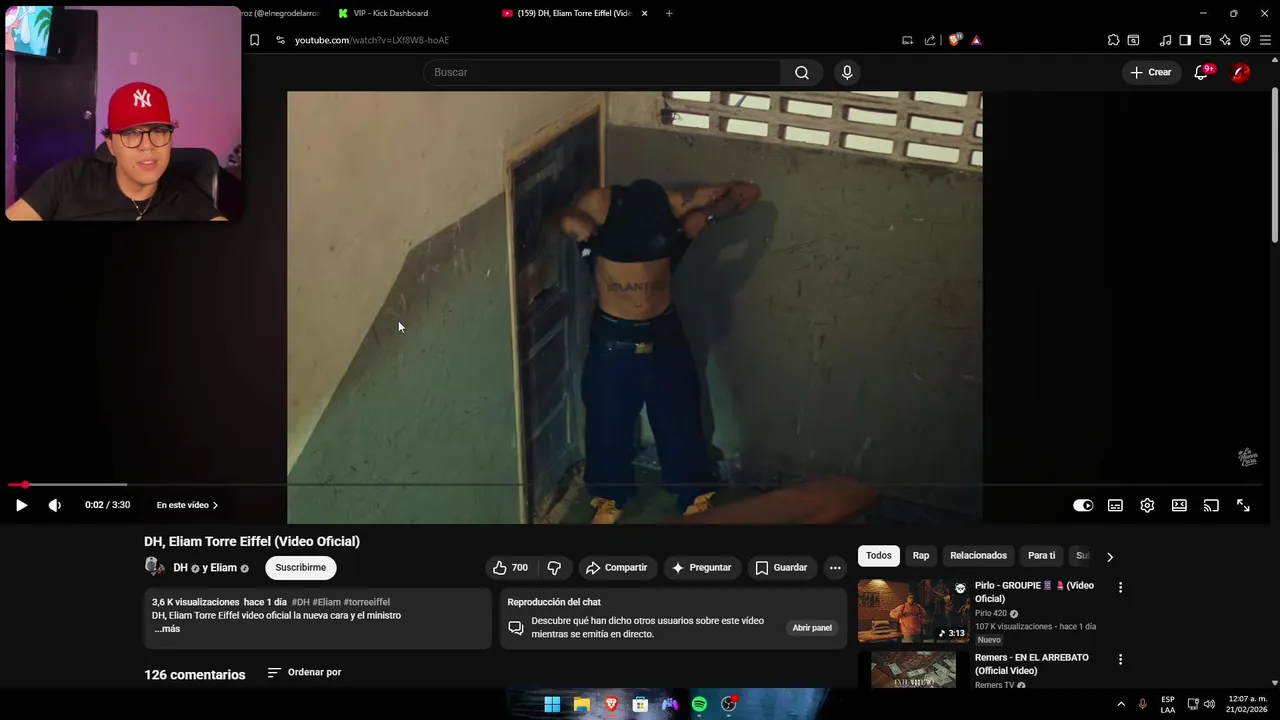The width and height of the screenshot is (1280, 720).
Task: Open the browser hamburger main menu
Action: coord(1265,40)
